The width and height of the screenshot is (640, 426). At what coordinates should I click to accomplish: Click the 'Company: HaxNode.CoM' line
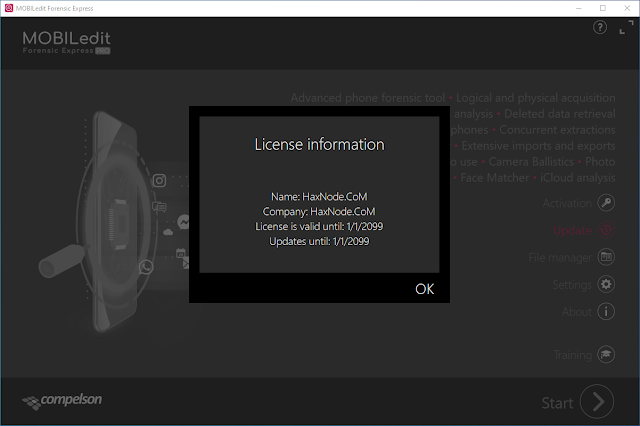tap(319, 211)
